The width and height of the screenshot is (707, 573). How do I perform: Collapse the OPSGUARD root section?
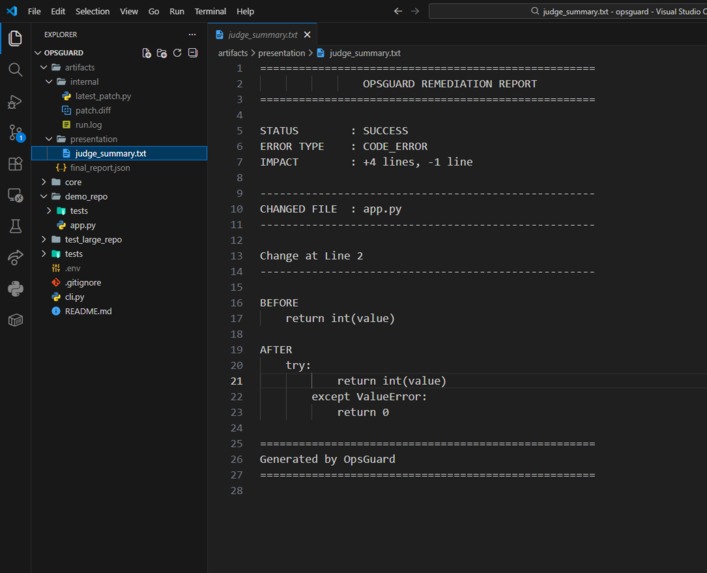point(38,53)
